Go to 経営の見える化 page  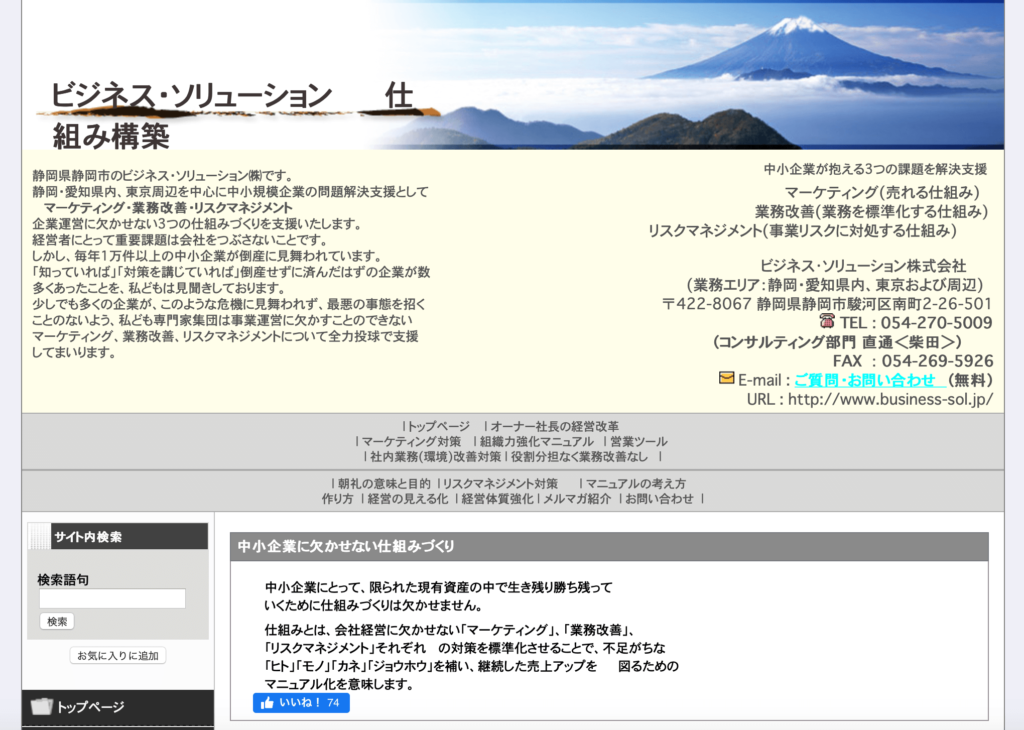[408, 499]
